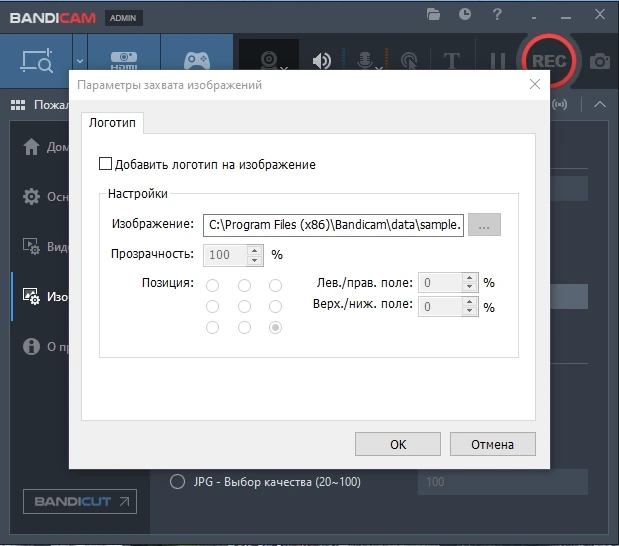619x546 pixels.
Task: Click the image path input field
Action: 333,225
